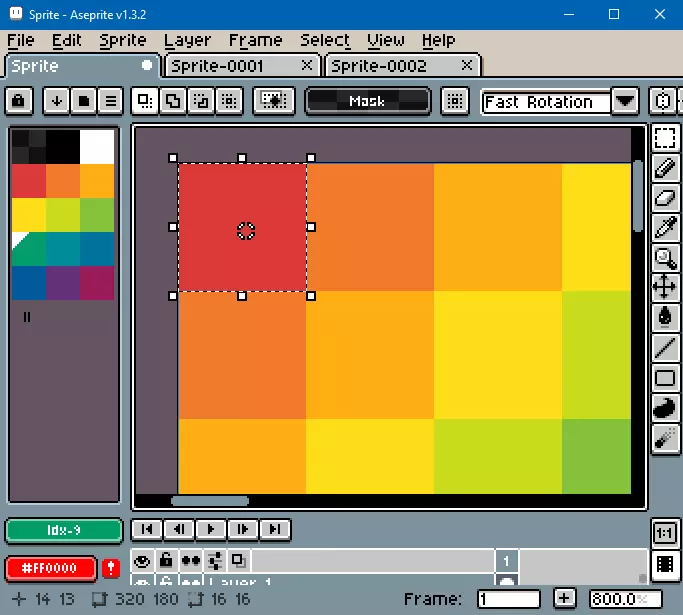Click the Fast Rotation combo box field
683x615 pixels.
pos(546,102)
